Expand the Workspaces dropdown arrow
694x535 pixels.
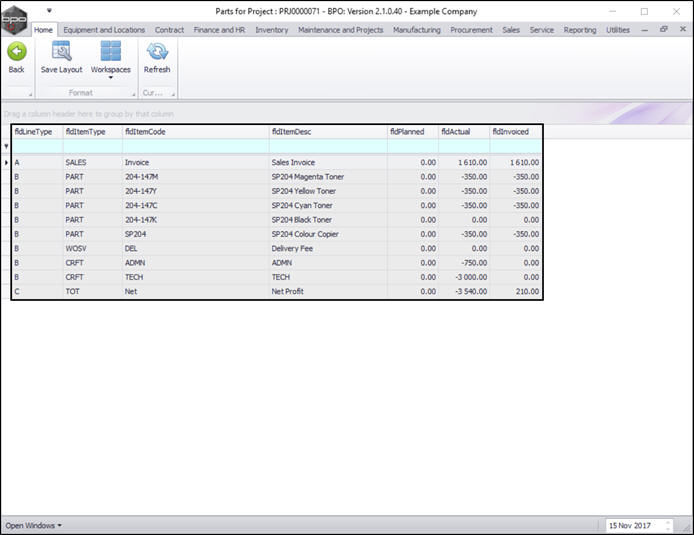click(x=111, y=78)
